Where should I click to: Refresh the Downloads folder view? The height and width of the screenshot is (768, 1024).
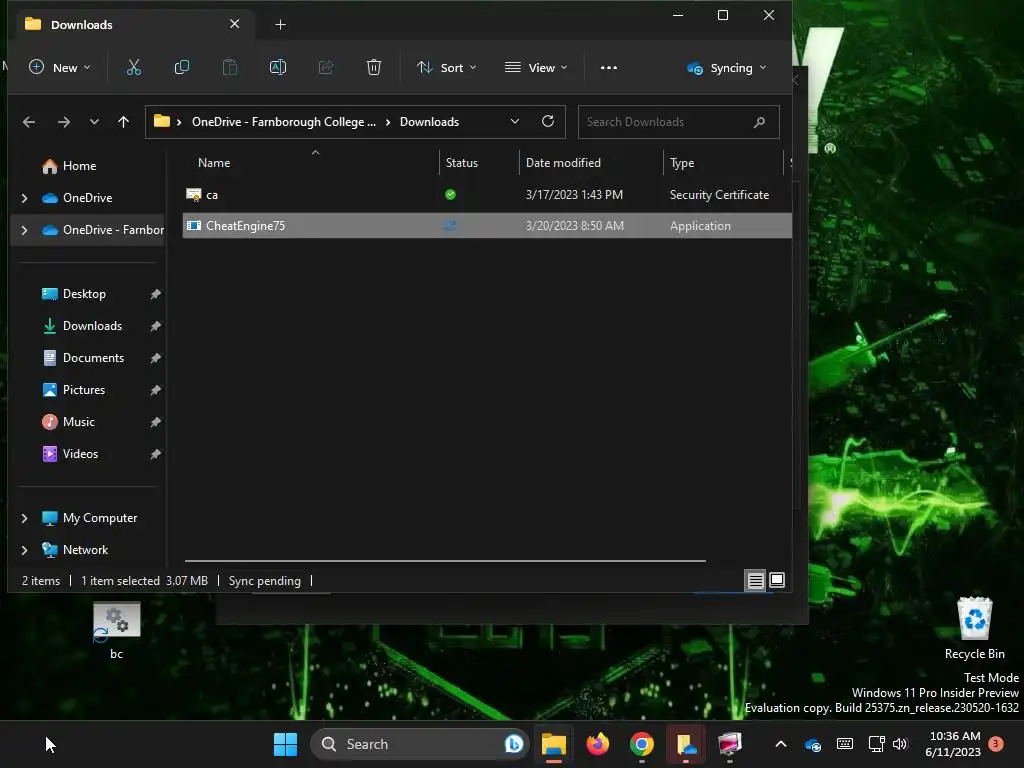pos(548,121)
